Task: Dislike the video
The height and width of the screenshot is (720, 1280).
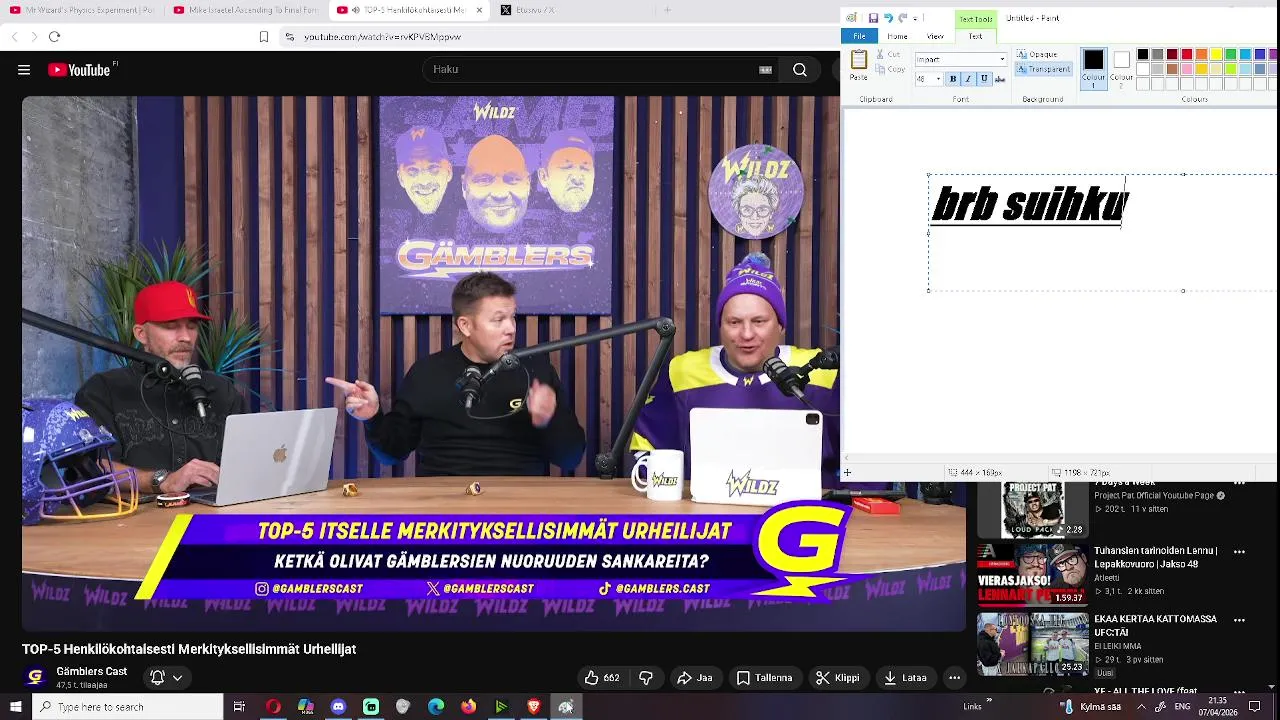Action: coord(646,678)
